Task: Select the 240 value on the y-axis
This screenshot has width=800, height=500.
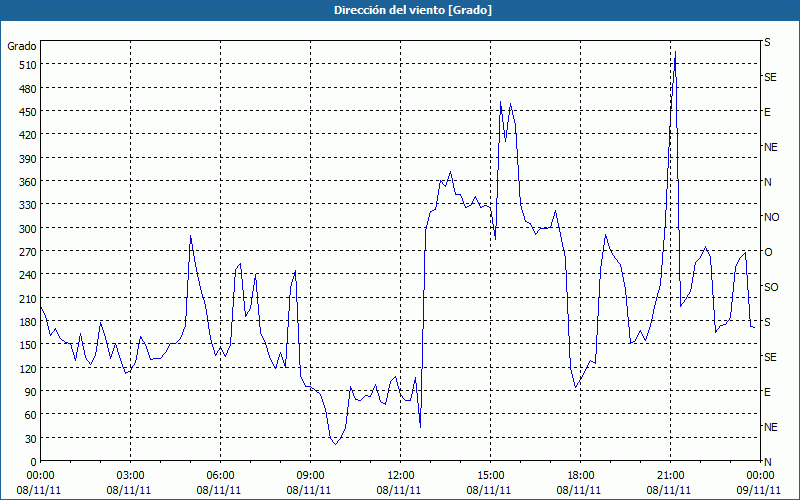Action: (28, 274)
